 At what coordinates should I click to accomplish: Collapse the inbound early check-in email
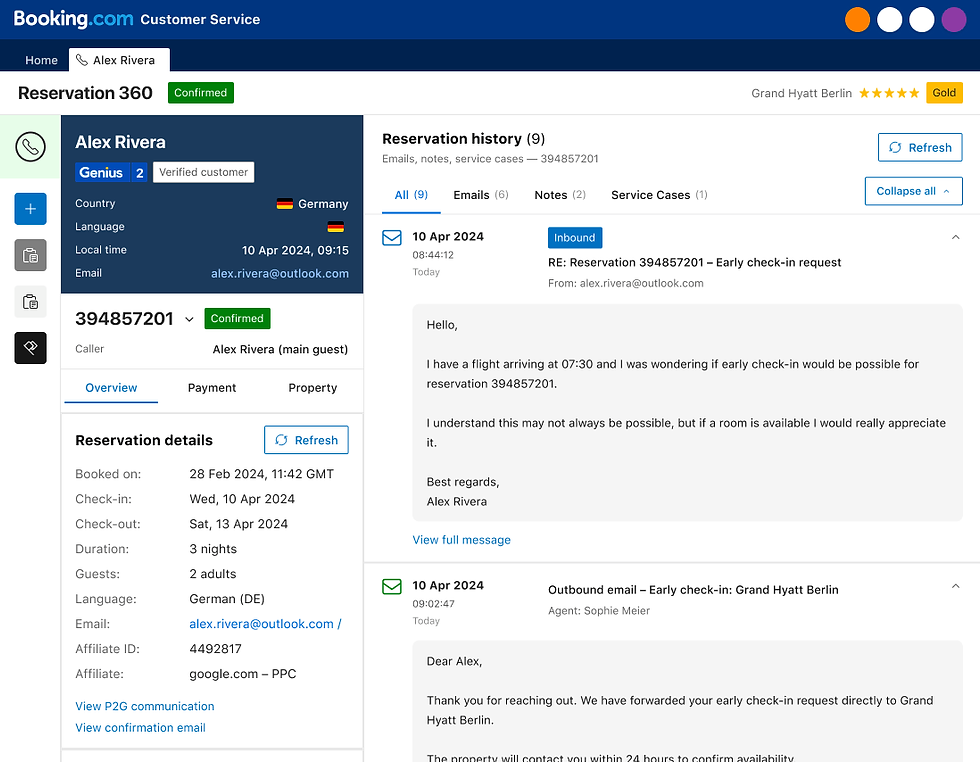(x=955, y=238)
